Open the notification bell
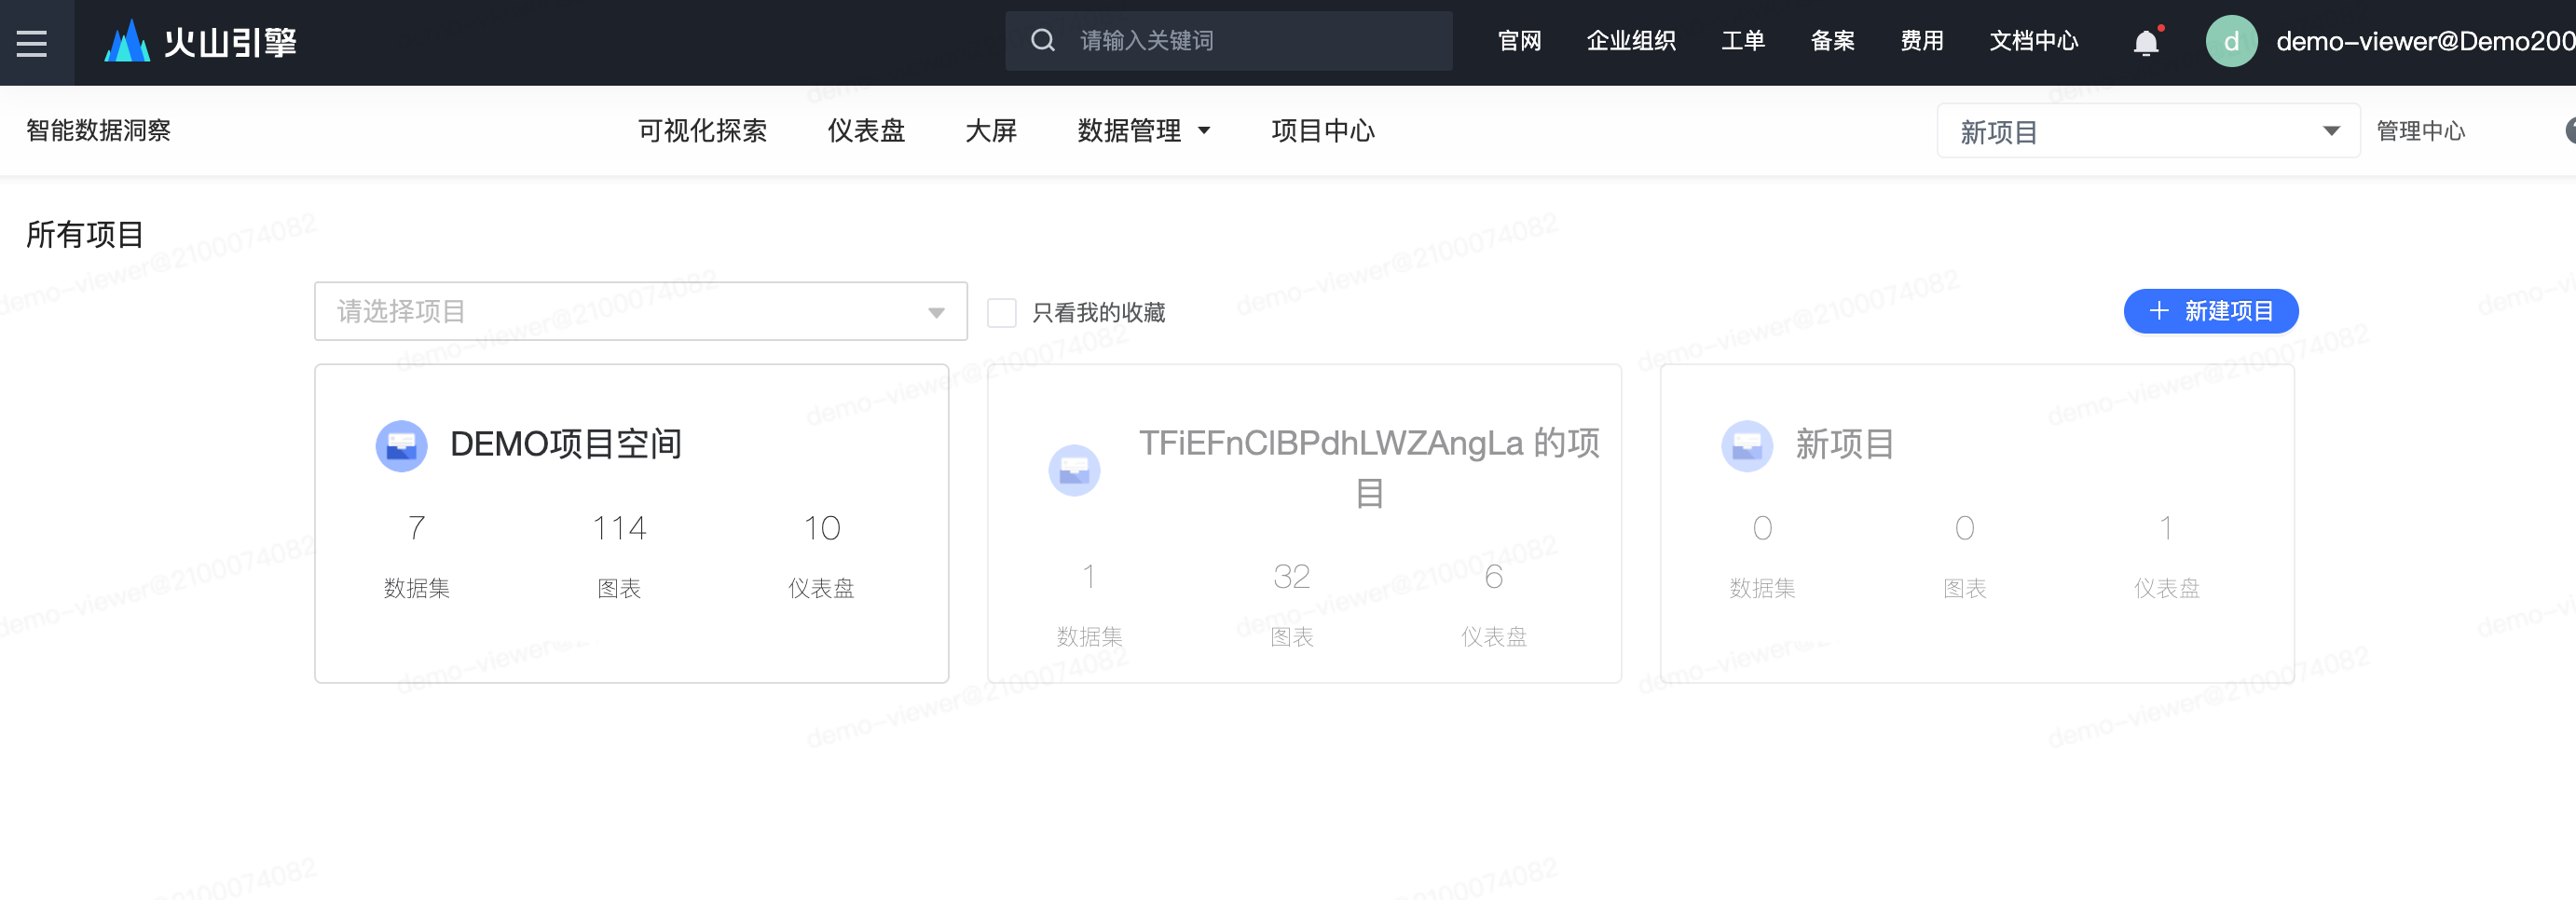Viewport: 2576px width, 900px height. (2145, 42)
